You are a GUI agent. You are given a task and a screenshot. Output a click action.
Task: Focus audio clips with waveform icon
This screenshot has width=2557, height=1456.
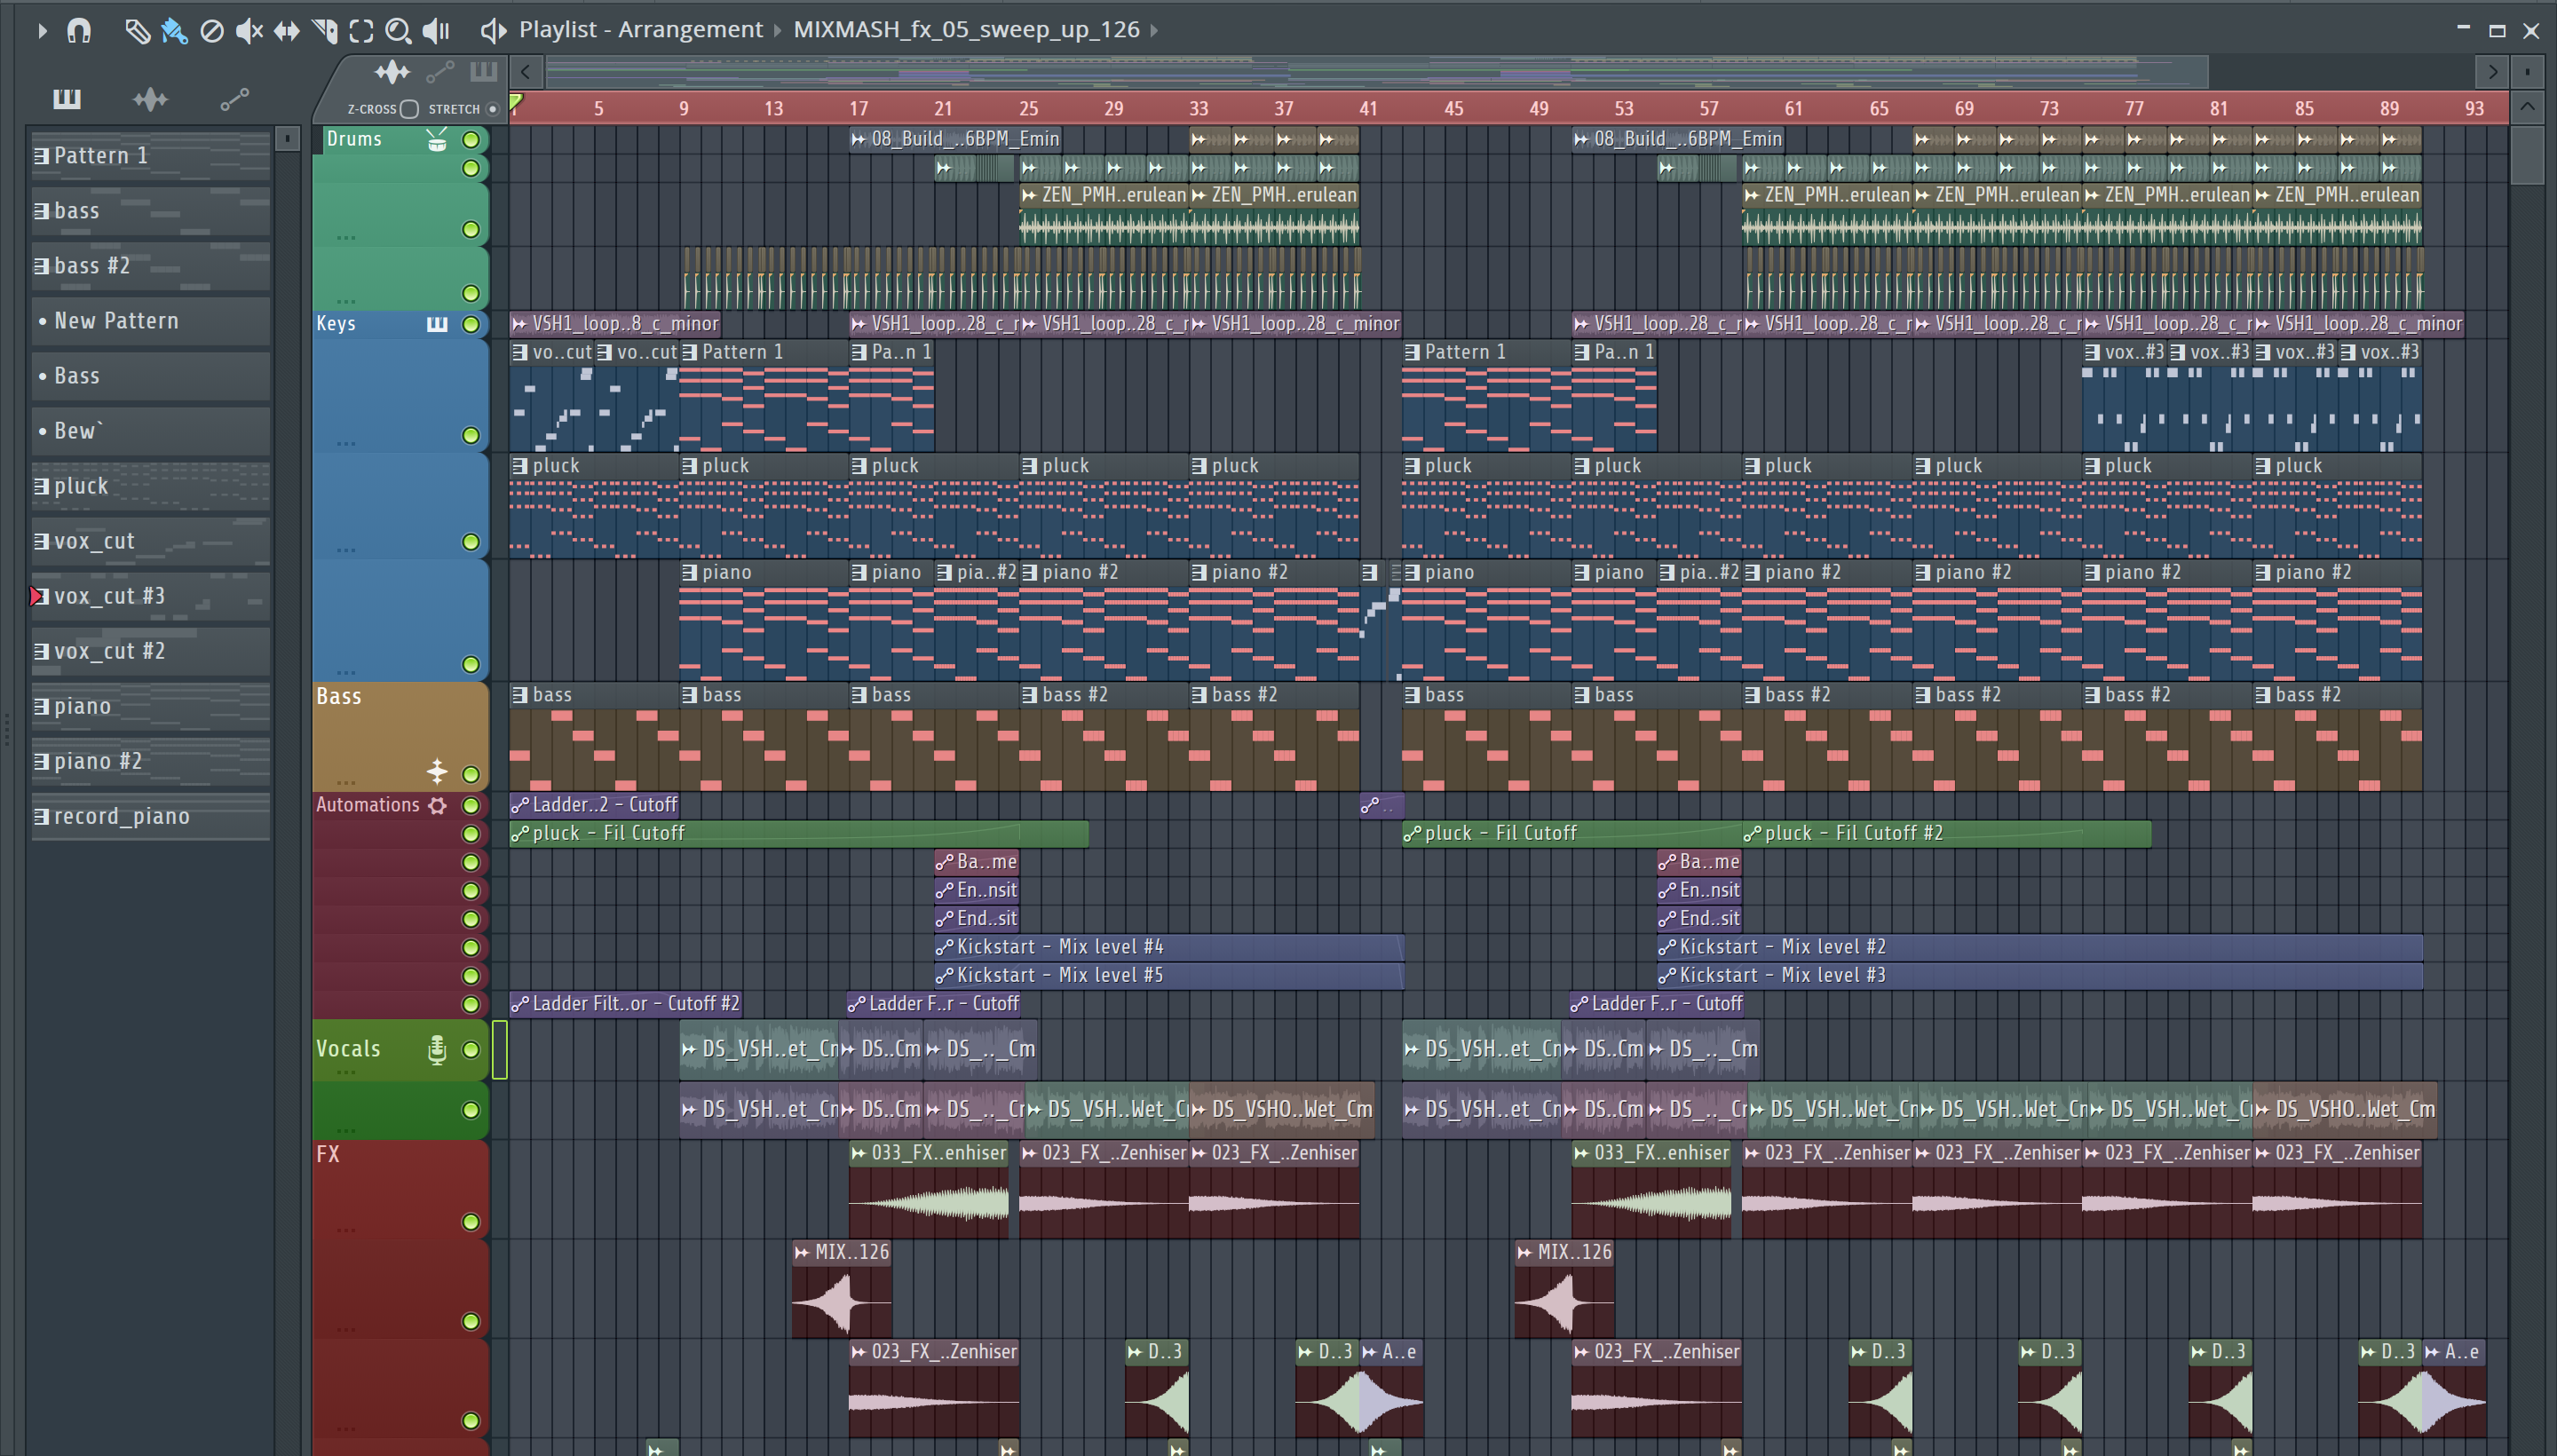392,72
